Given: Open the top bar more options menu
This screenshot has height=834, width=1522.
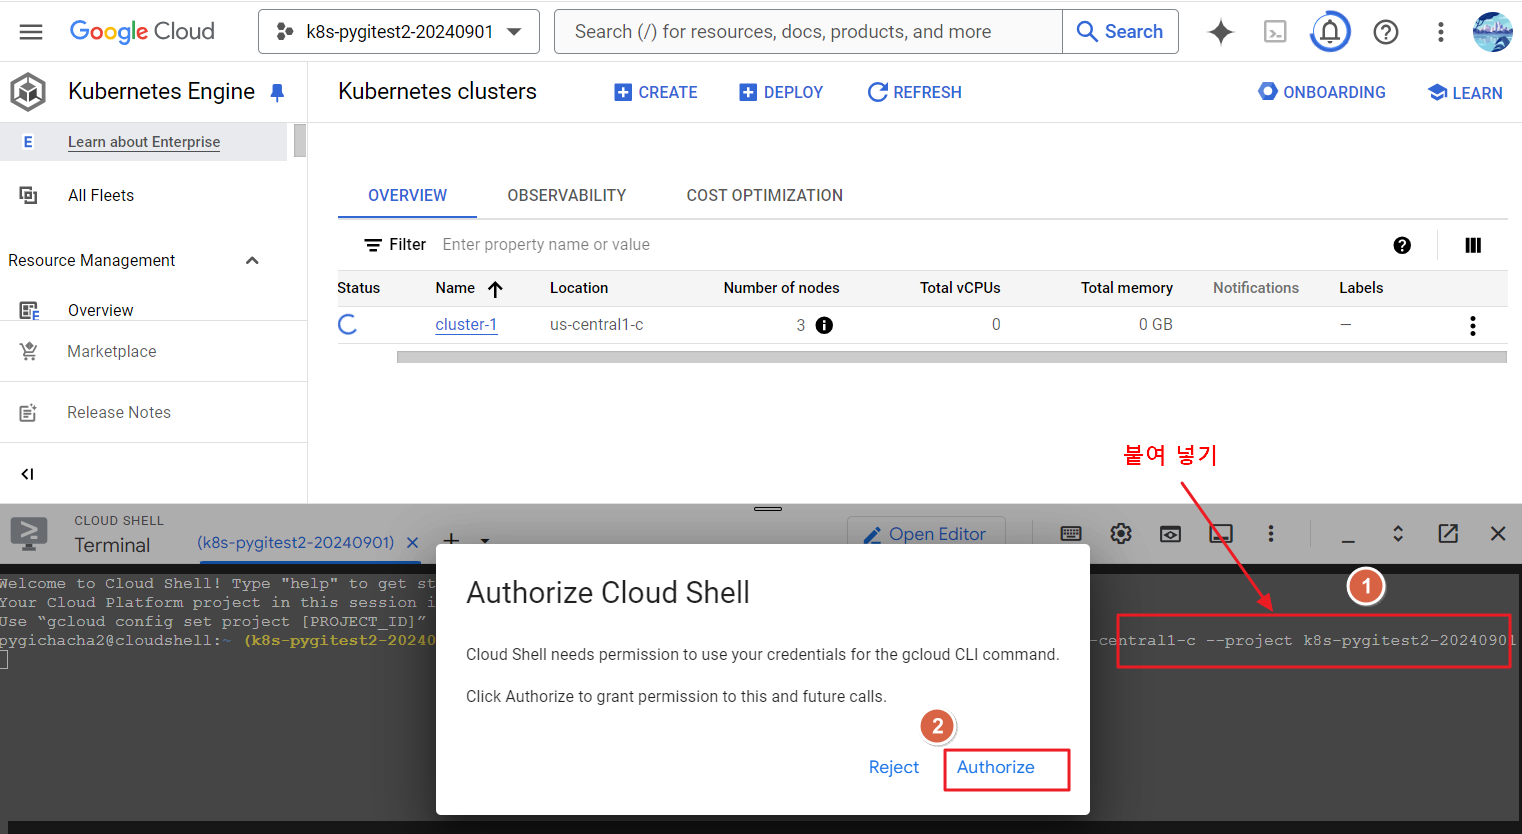Looking at the screenshot, I should [x=1441, y=32].
